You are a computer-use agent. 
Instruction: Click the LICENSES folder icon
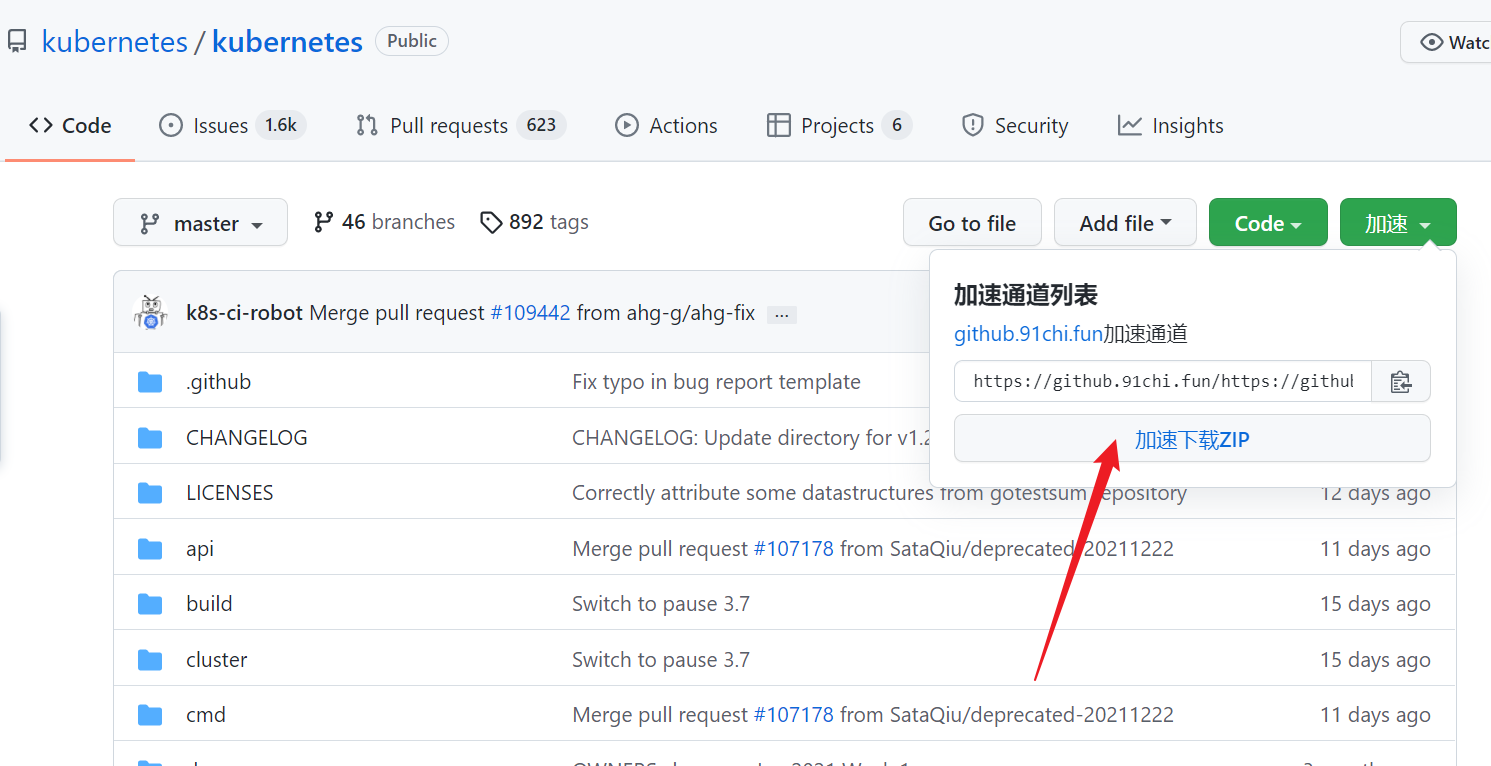click(x=150, y=493)
